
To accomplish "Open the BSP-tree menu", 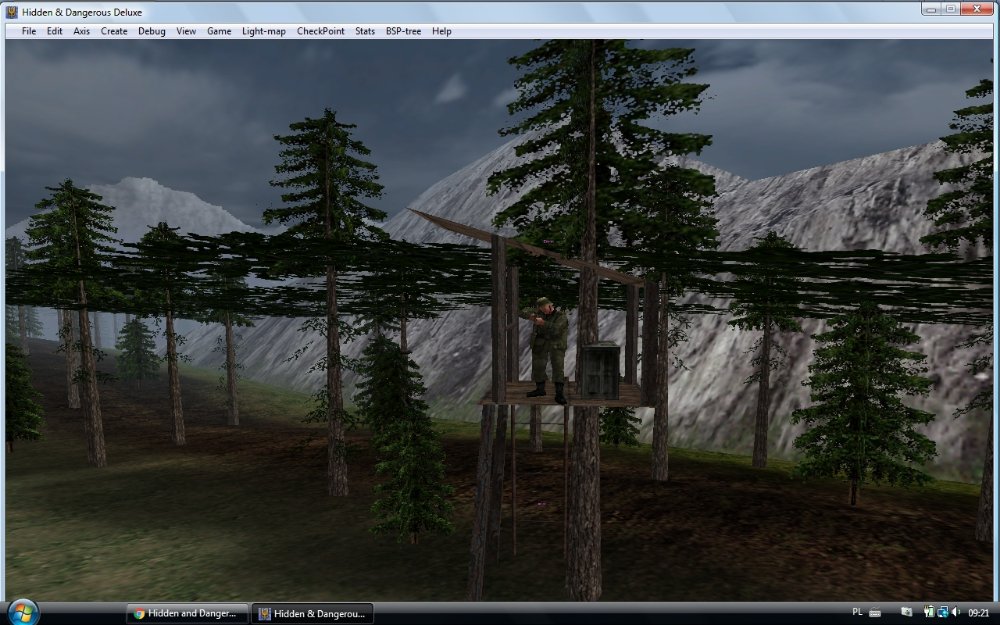I will pos(404,31).
